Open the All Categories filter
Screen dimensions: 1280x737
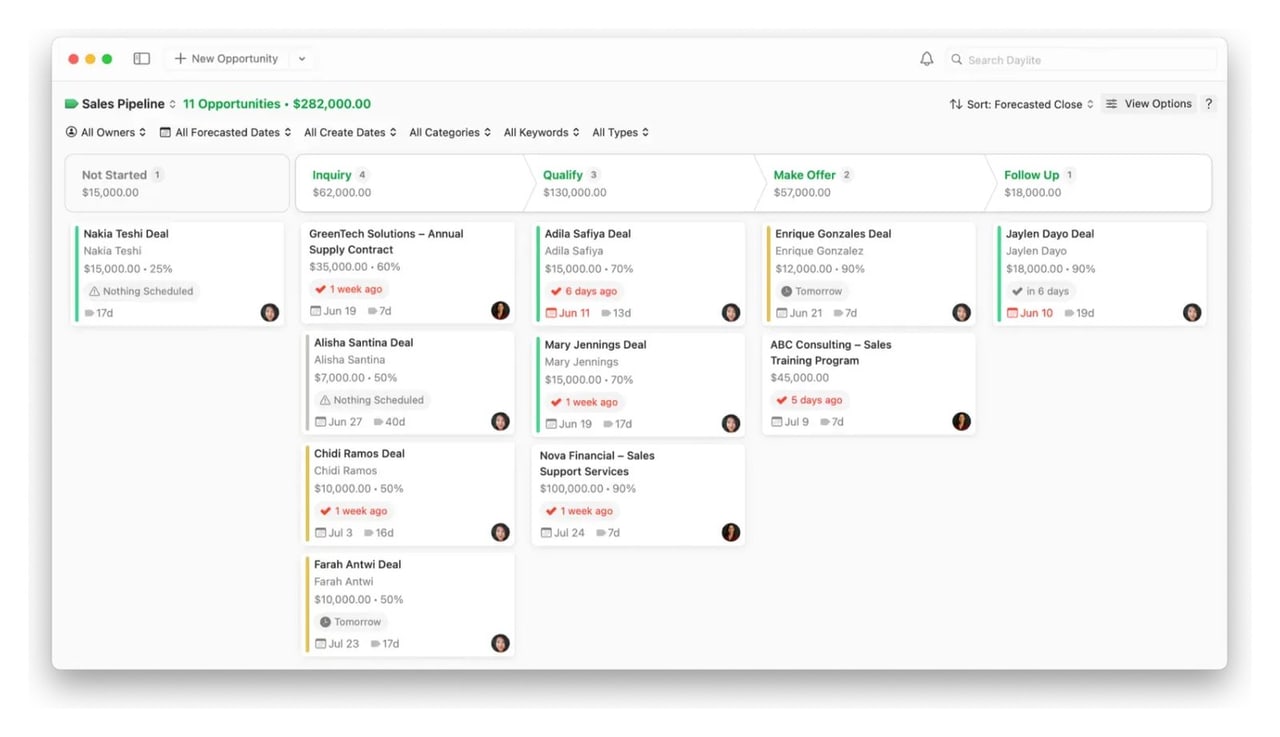coord(450,132)
